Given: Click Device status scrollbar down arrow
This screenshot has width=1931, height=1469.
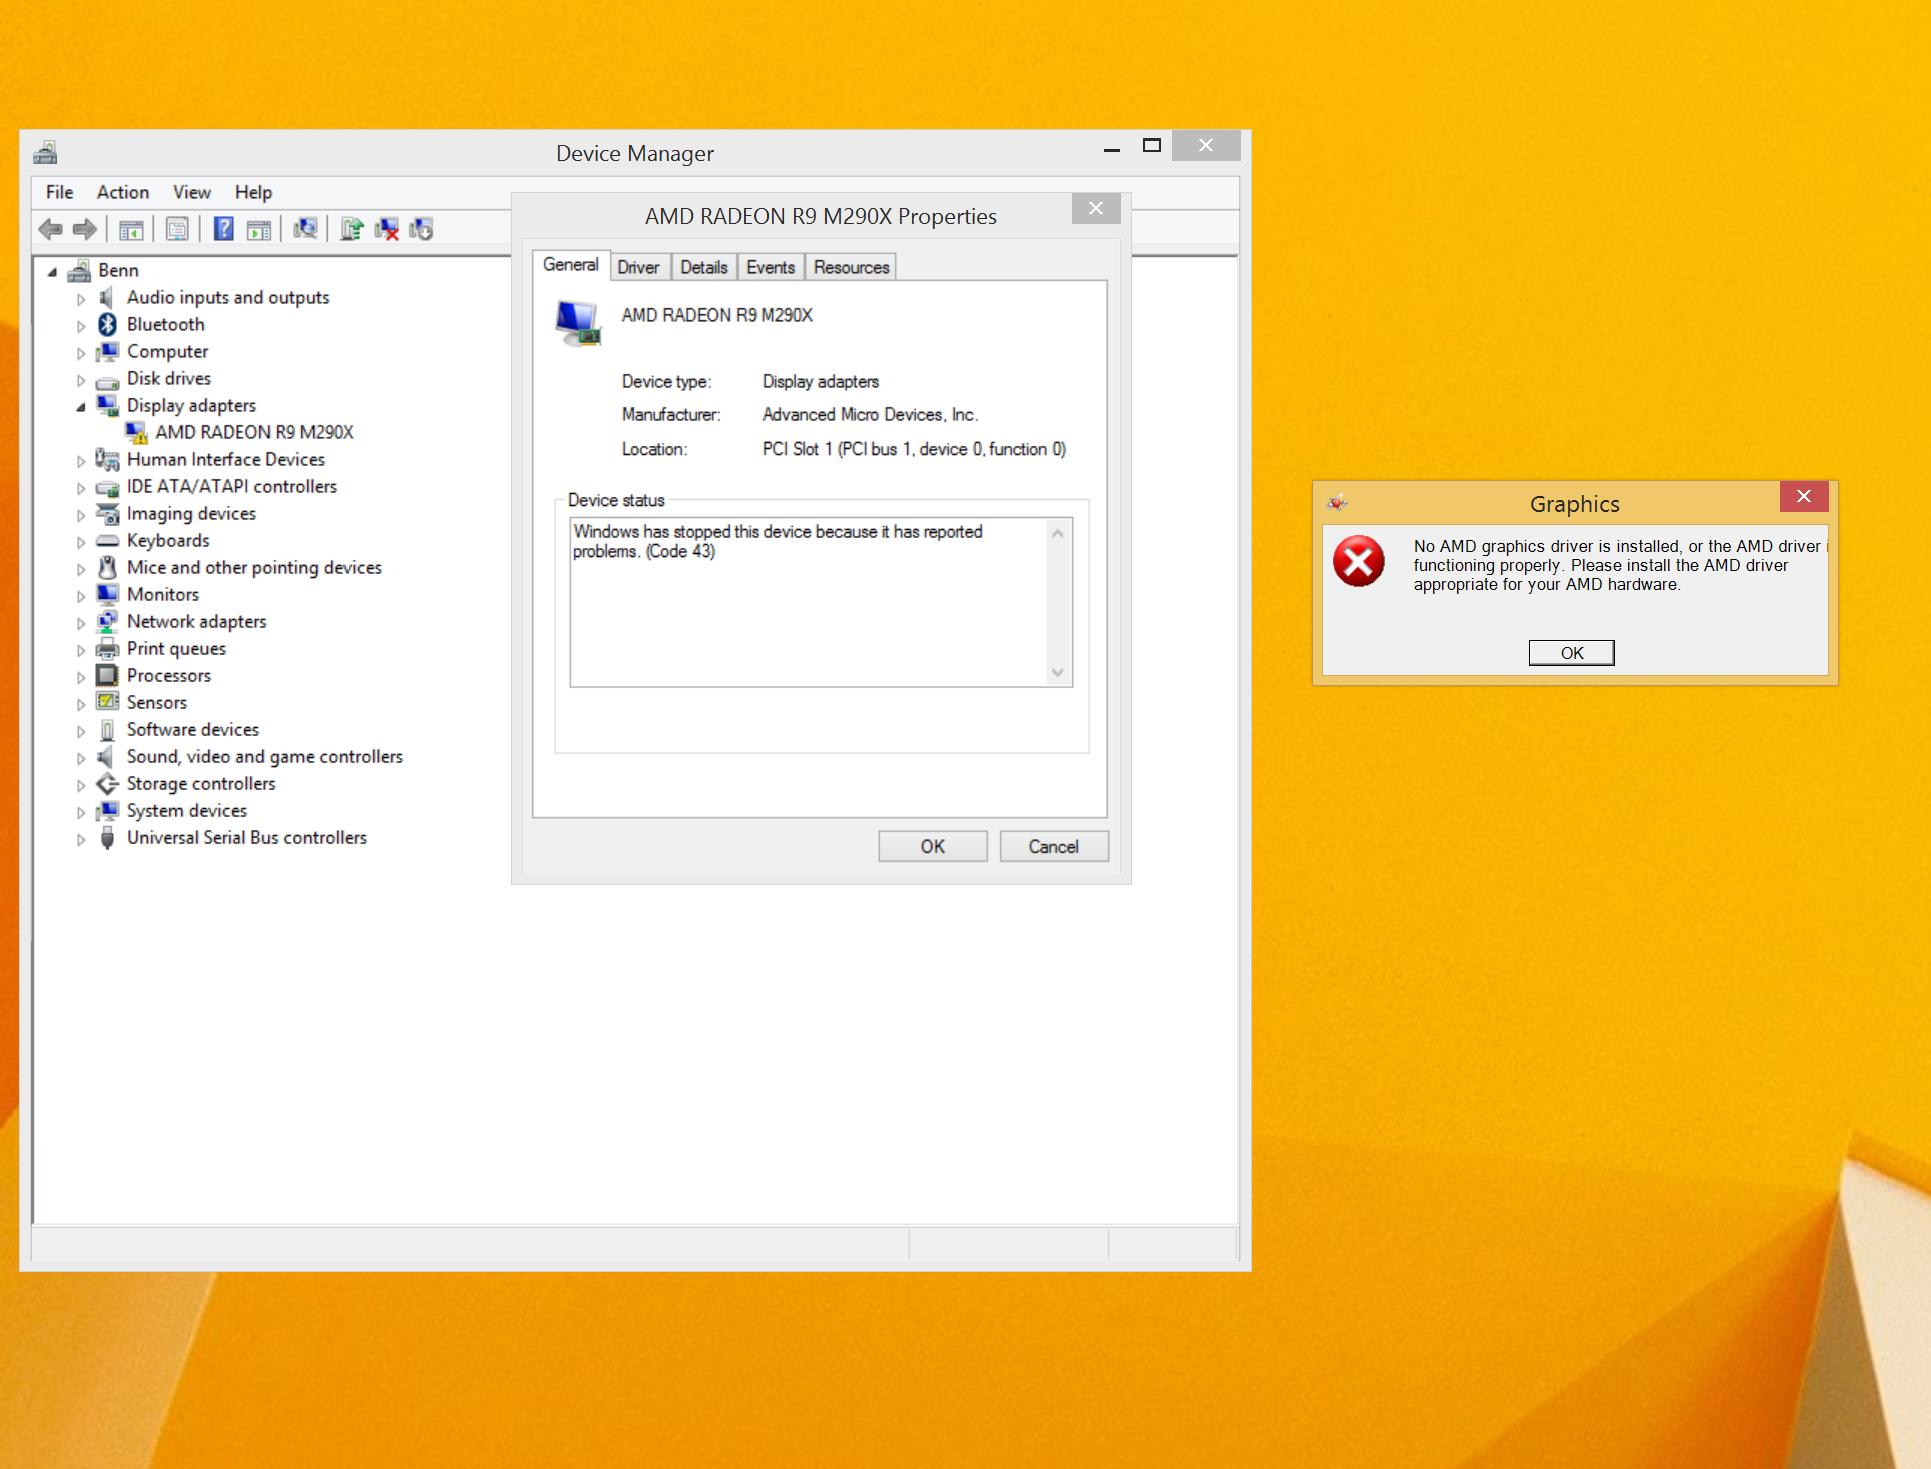Looking at the screenshot, I should tap(1057, 673).
